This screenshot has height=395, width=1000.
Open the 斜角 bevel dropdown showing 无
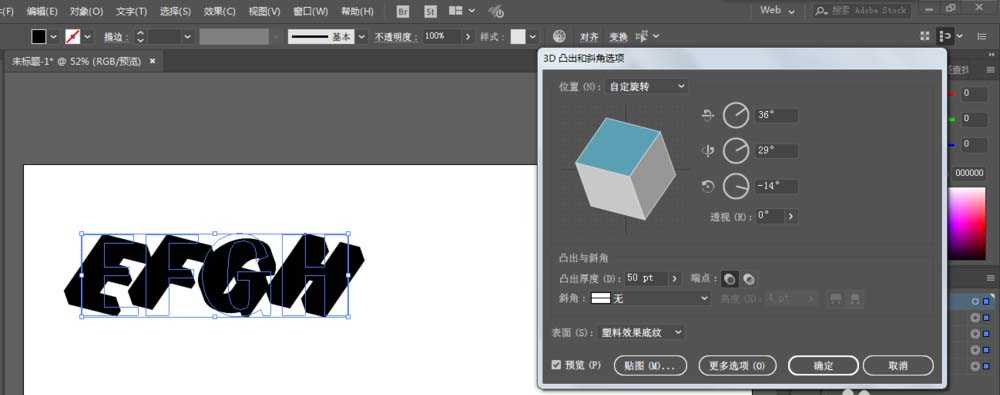650,298
